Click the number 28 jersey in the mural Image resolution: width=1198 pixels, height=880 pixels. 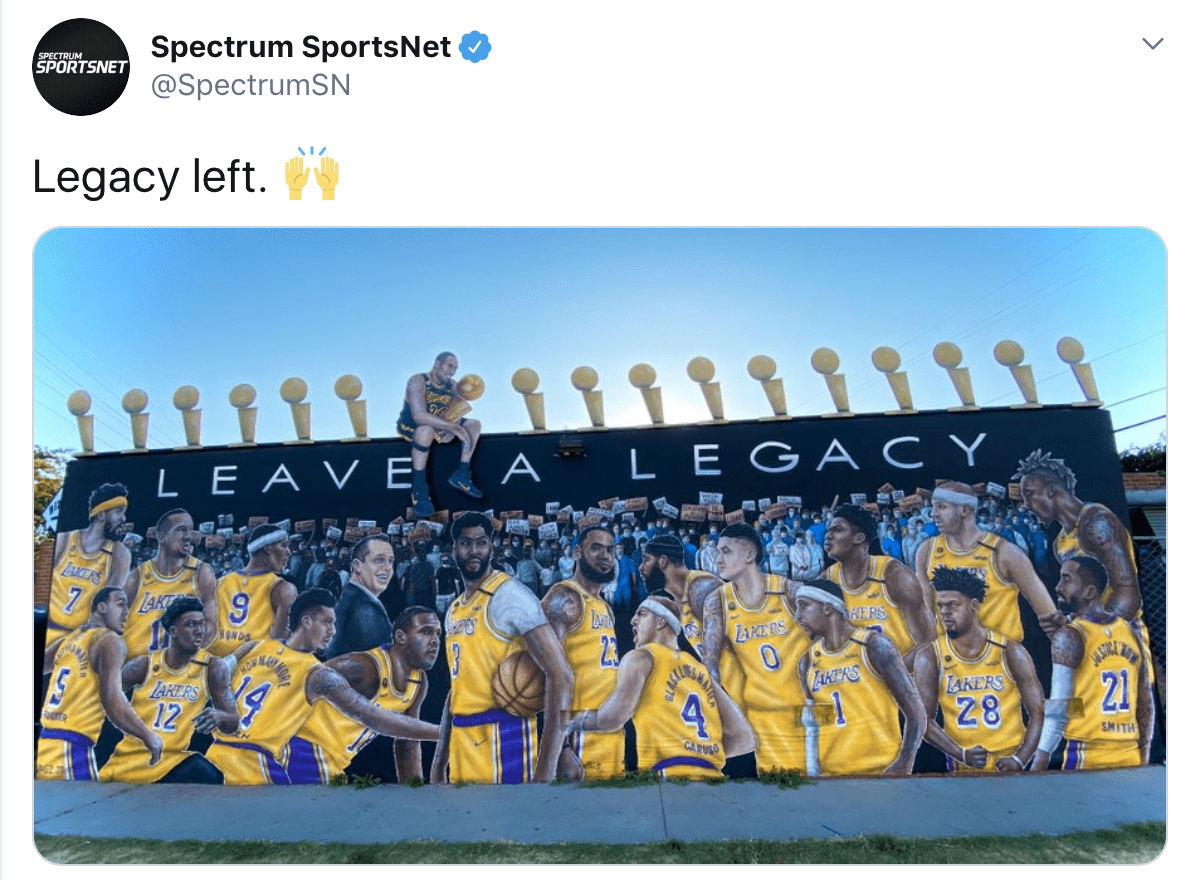975,703
